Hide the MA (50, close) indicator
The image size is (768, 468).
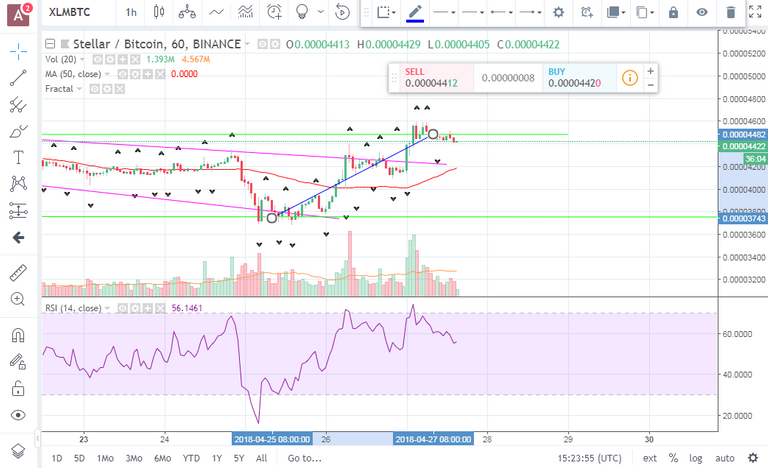tap(122, 74)
